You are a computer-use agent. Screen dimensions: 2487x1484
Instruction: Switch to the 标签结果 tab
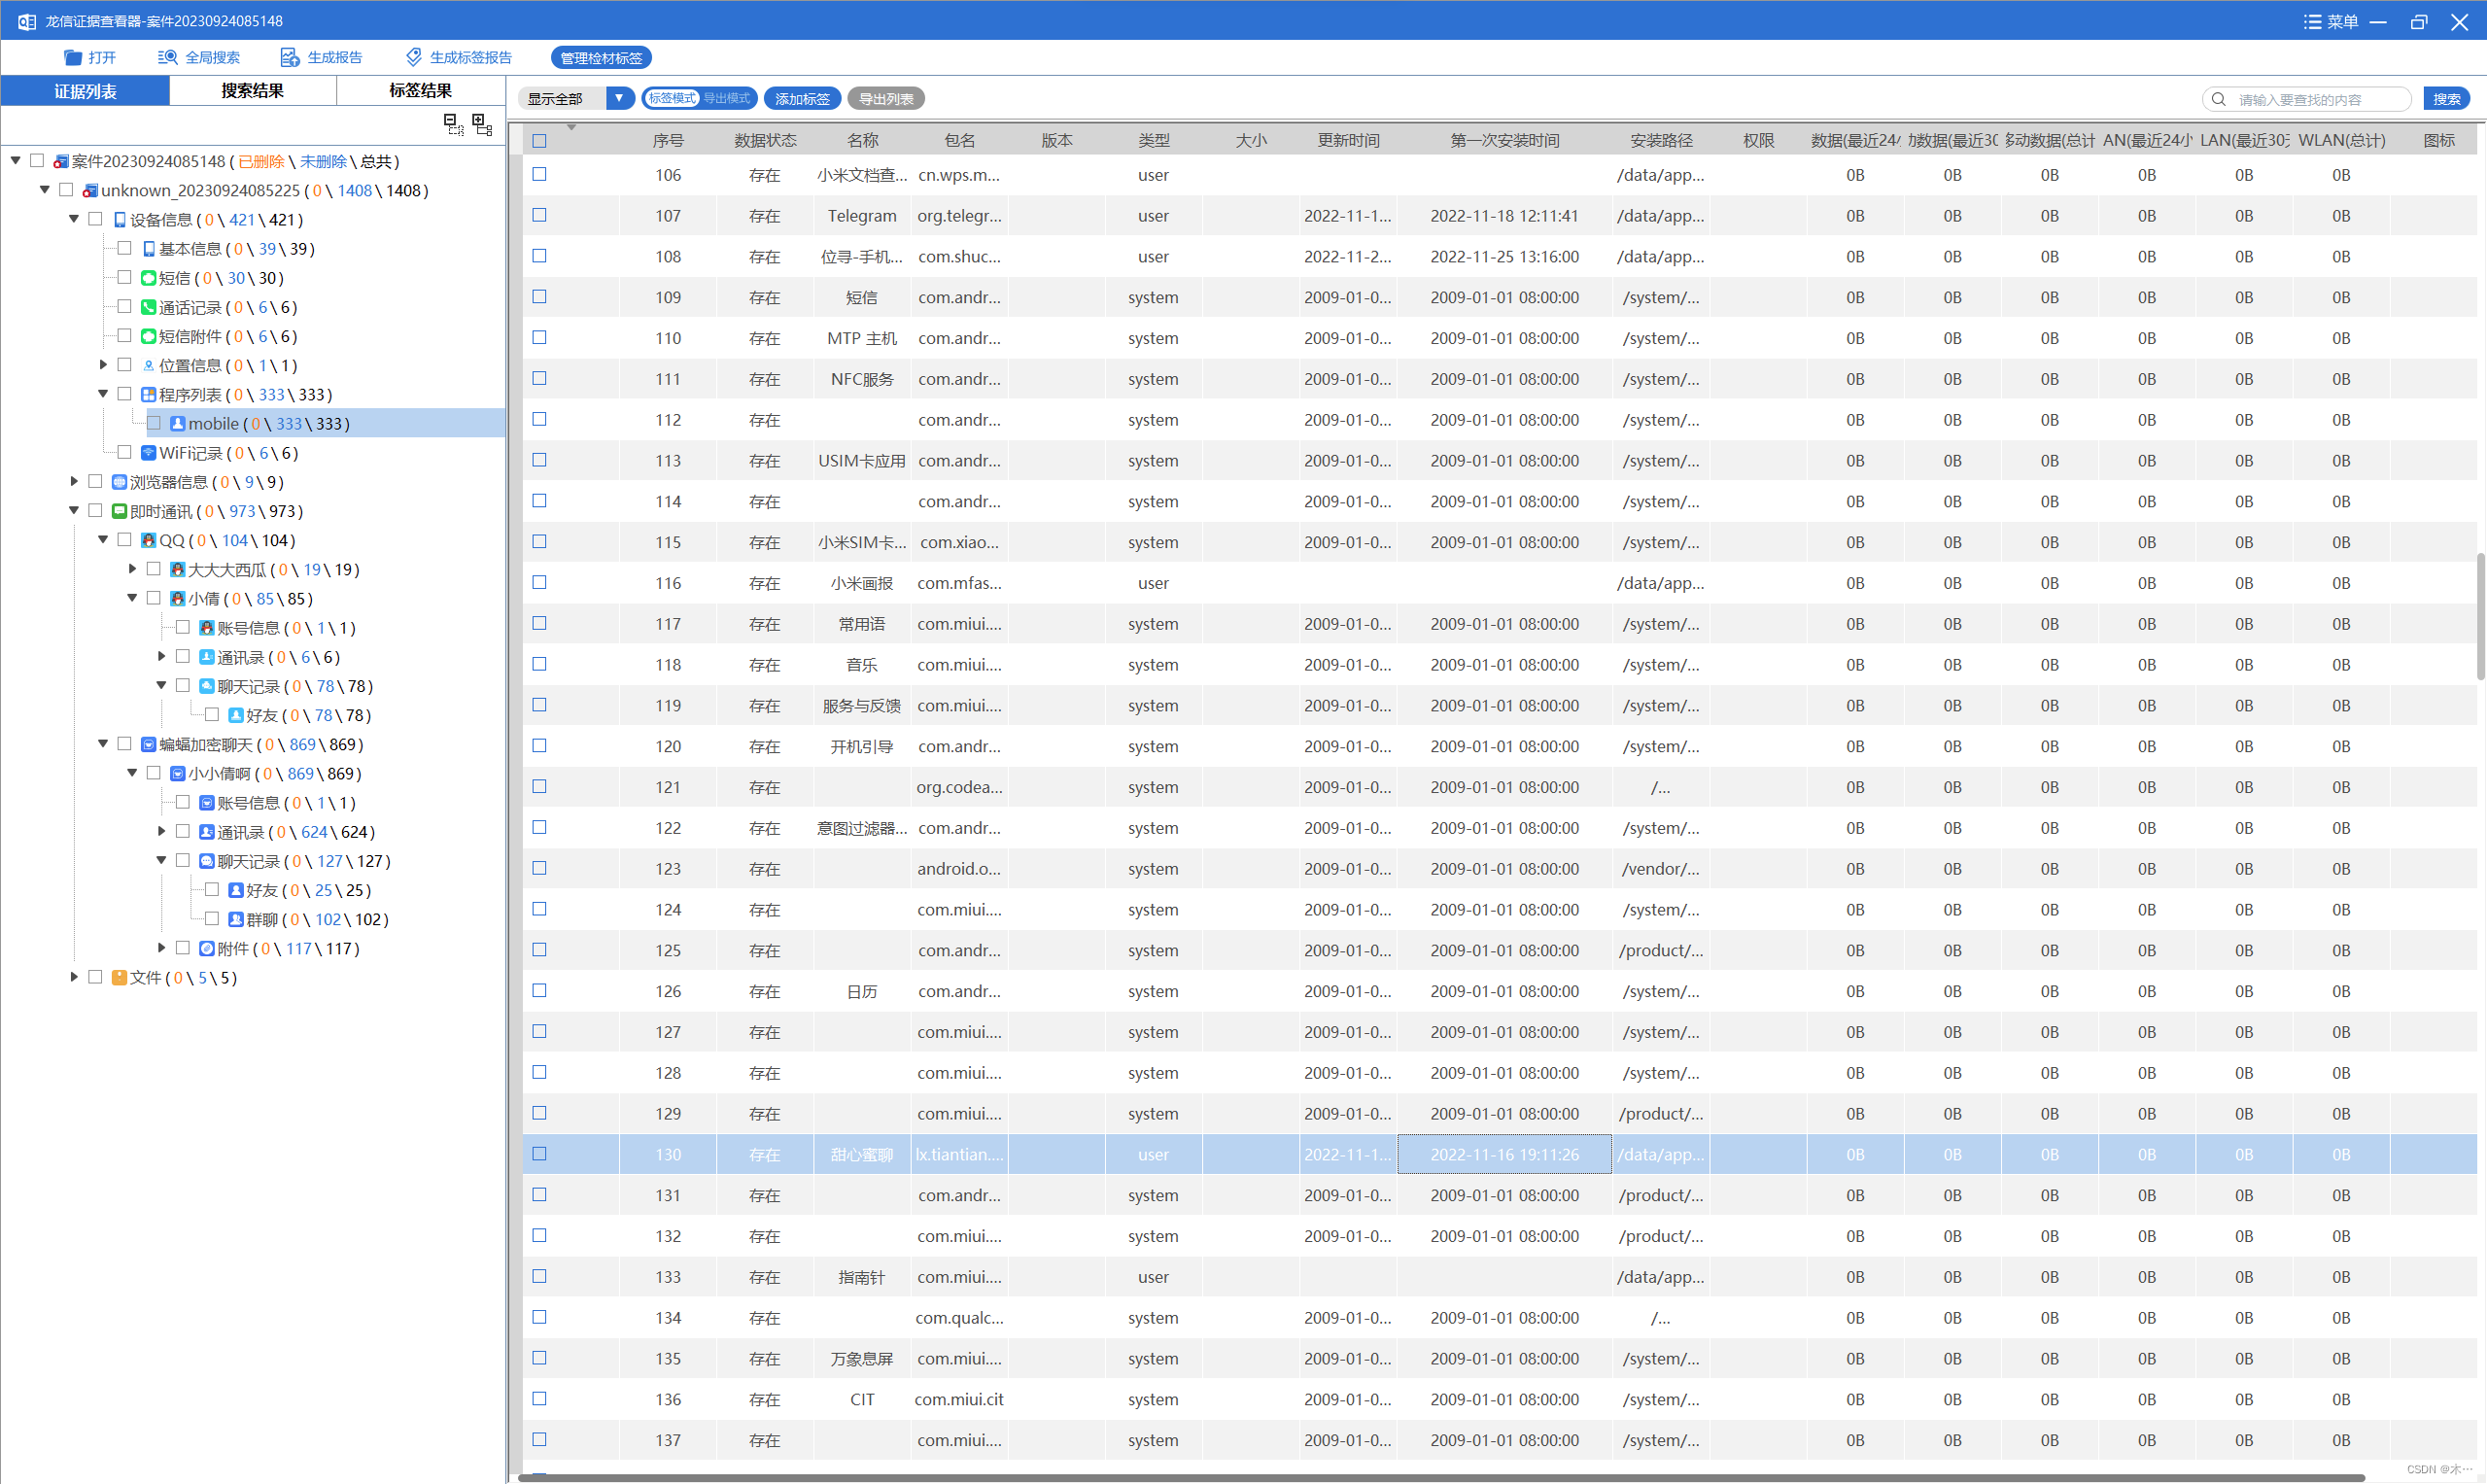[420, 91]
